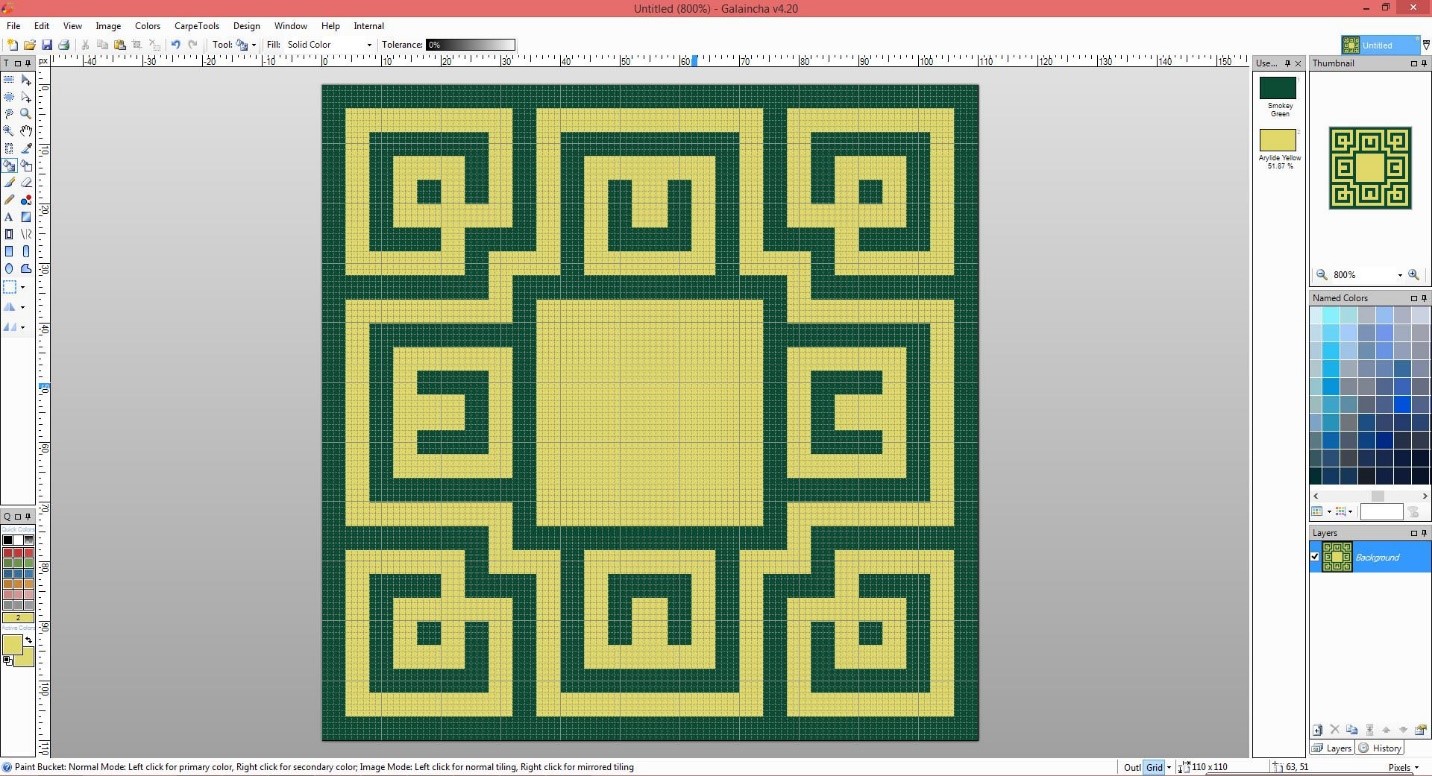The image size is (1432, 776).
Task: Select the Paint Bucket tool
Action: coord(9,166)
